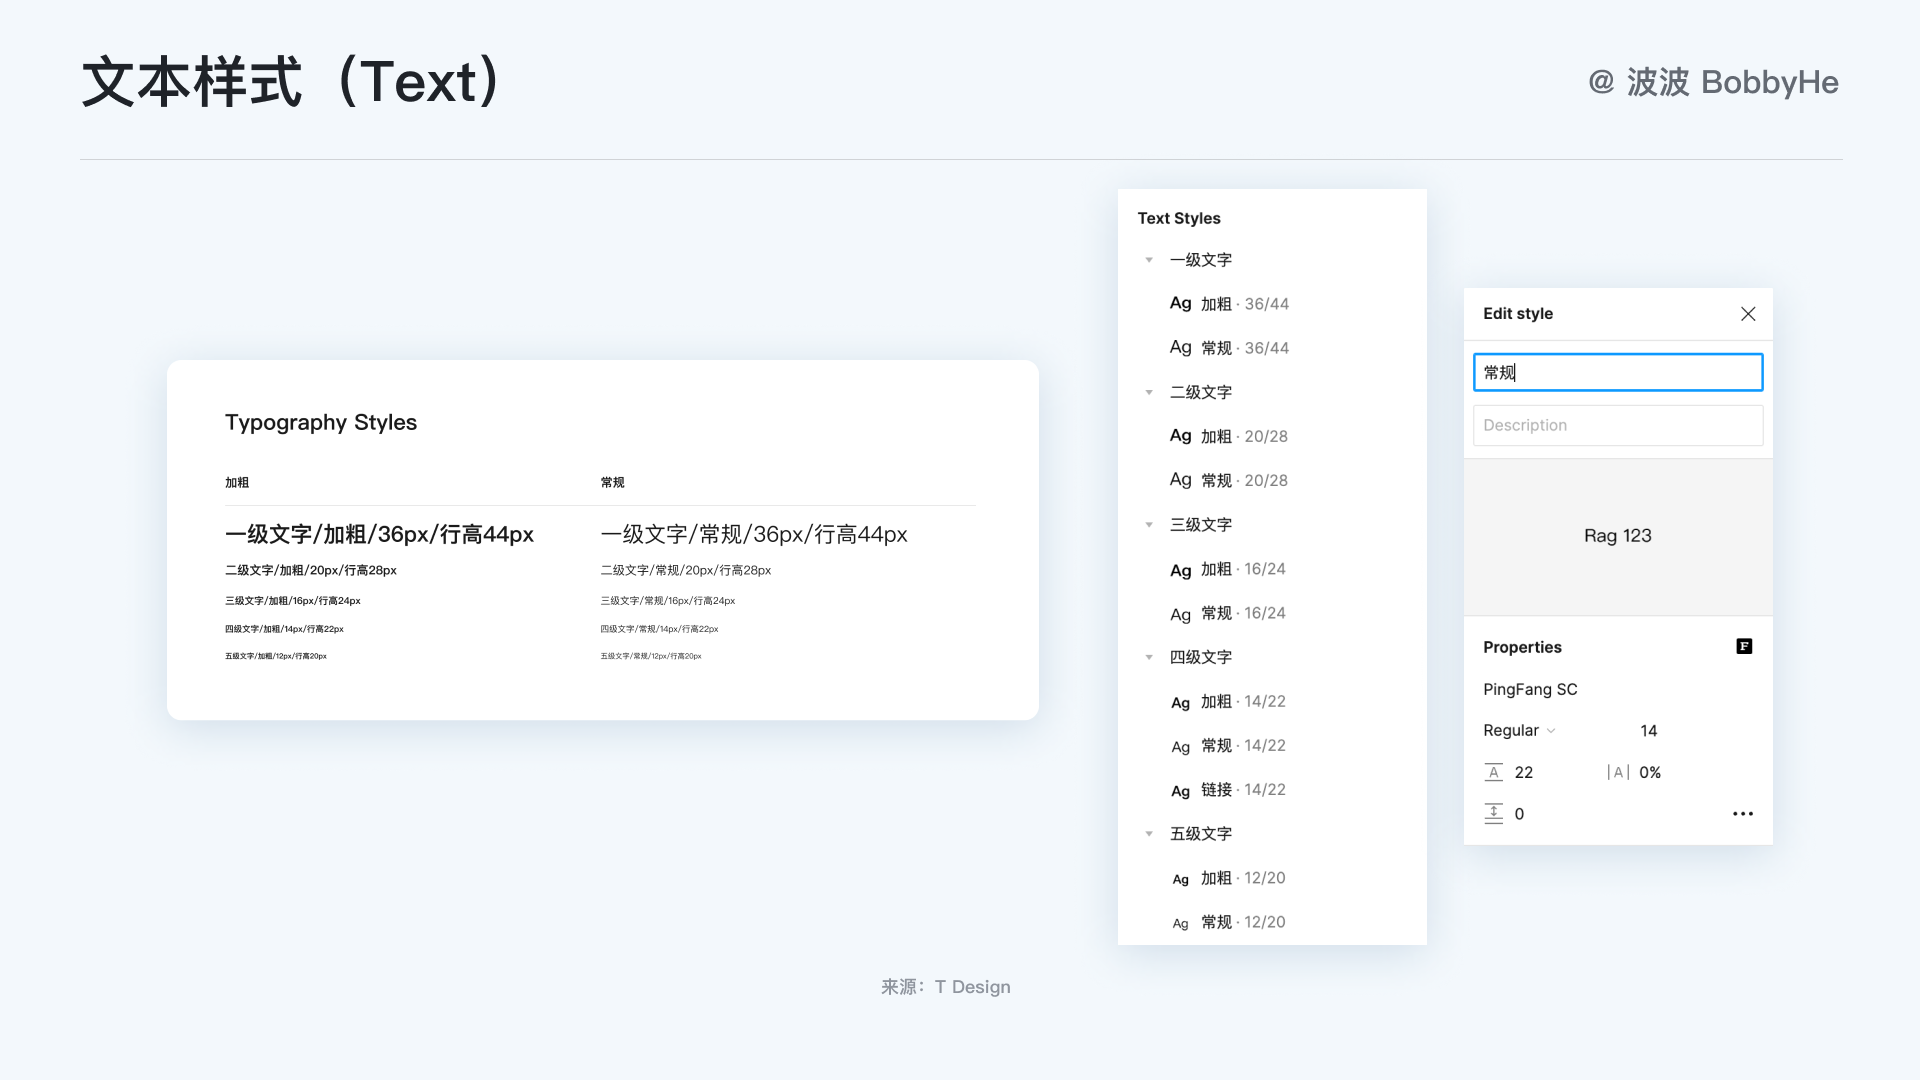Click the line height icon
1920x1080 pixels.
1493,772
